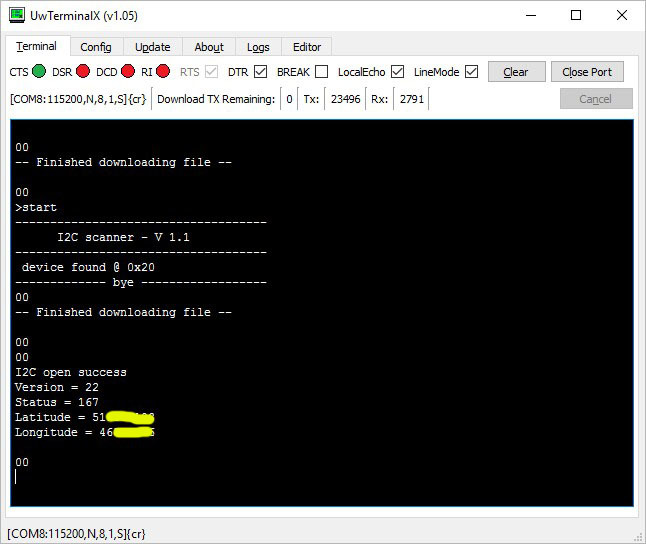Click the COM8 status bar text at bottom
The height and width of the screenshot is (544, 646).
(x=77, y=534)
